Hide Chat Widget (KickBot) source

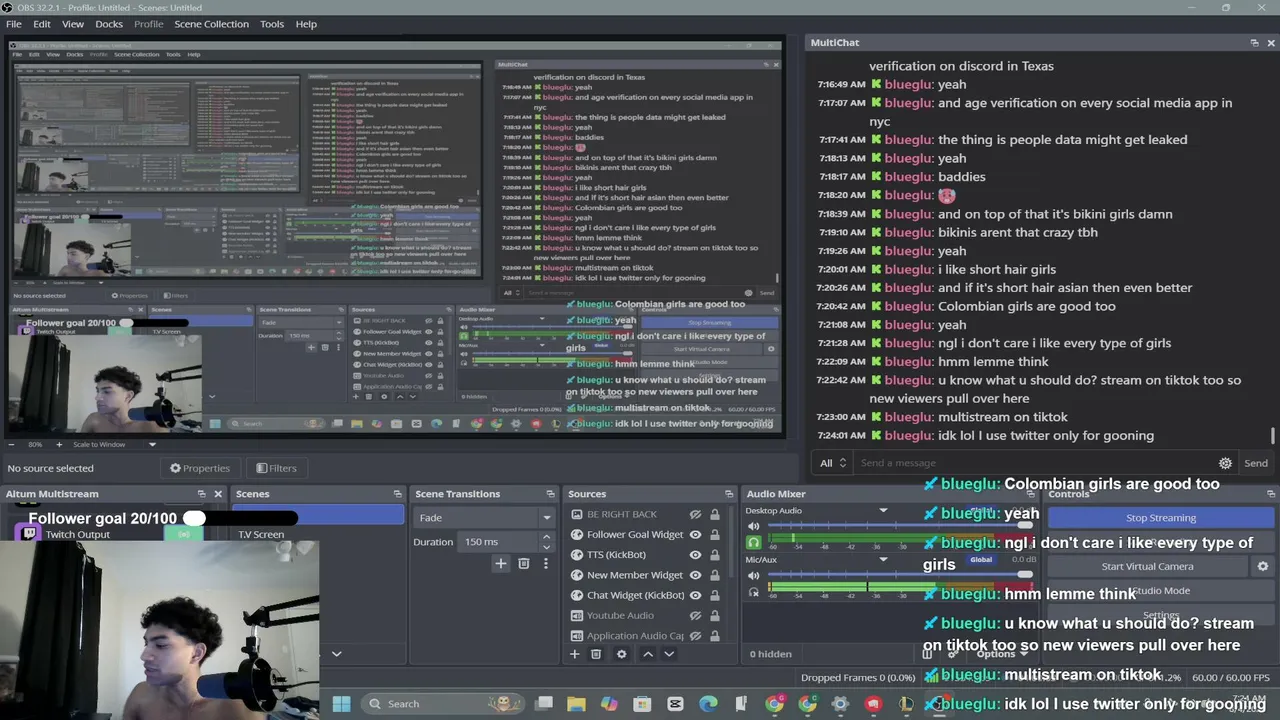[695, 595]
